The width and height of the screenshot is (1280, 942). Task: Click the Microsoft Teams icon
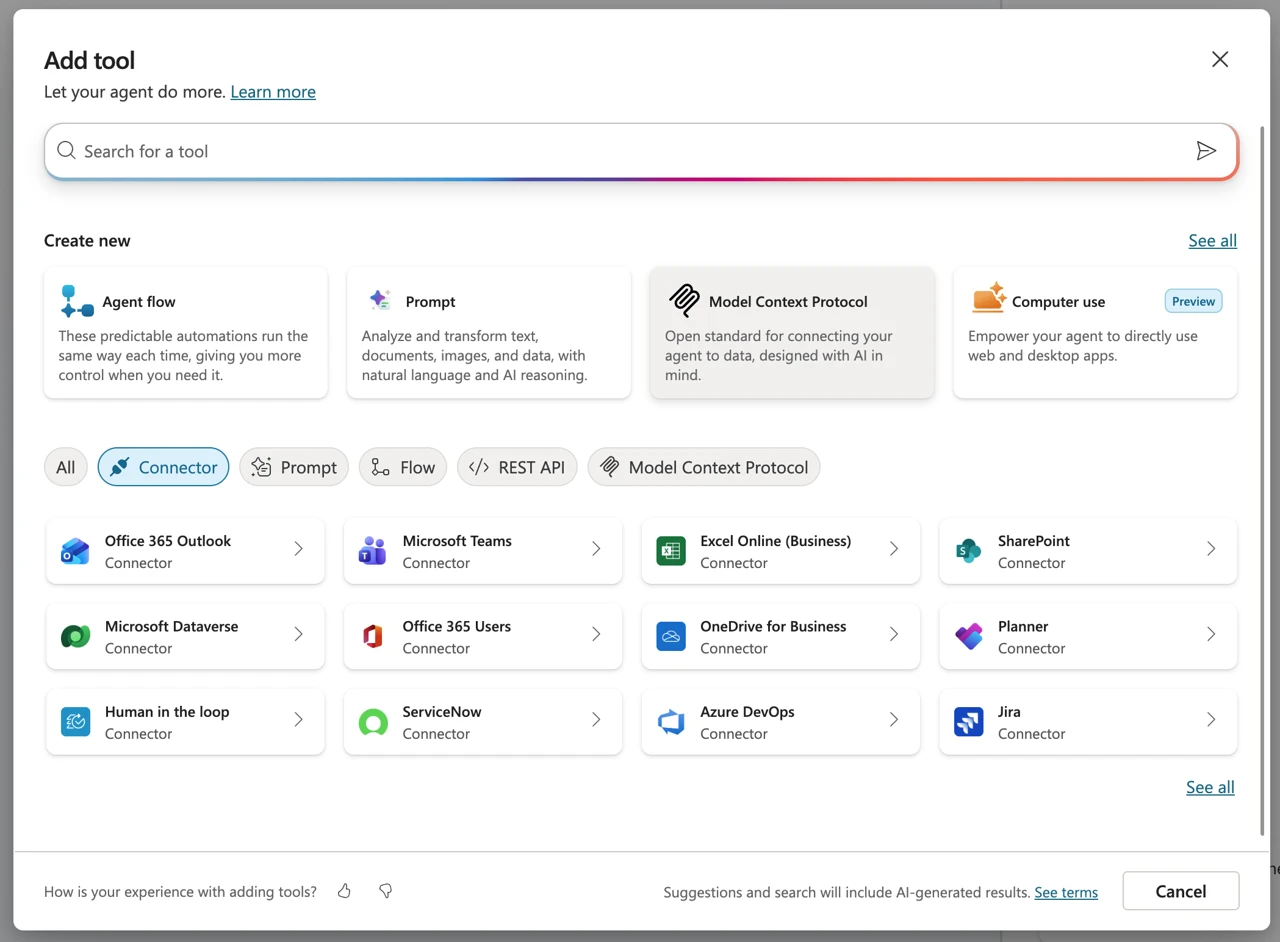pos(373,551)
